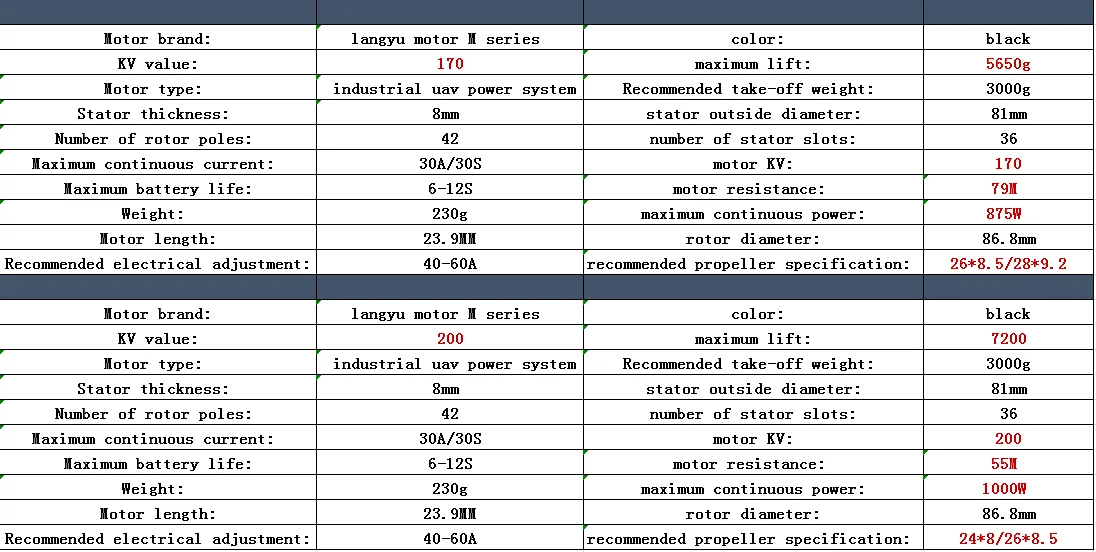This screenshot has height=552, width=1096.
Task: Select the '7200' maximum lift cell
Action: tap(1009, 339)
